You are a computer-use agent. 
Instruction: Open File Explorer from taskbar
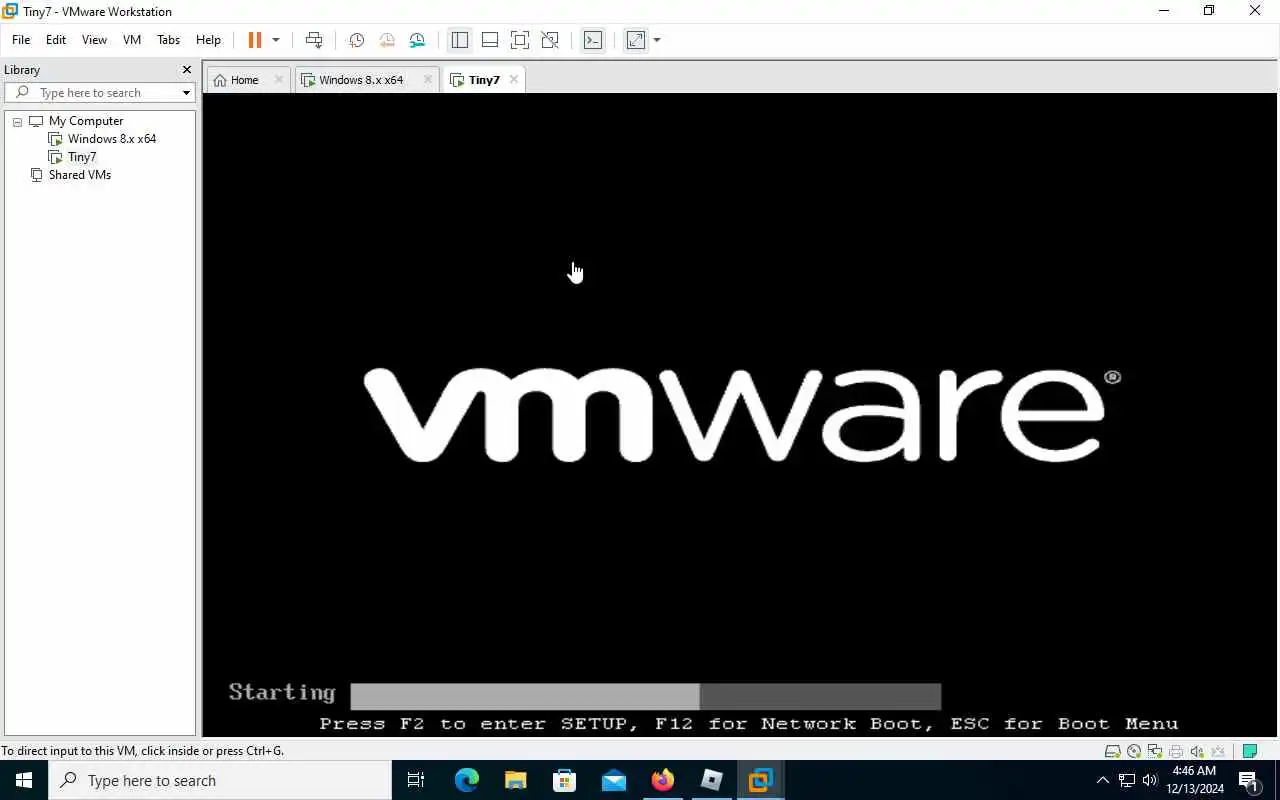point(516,780)
